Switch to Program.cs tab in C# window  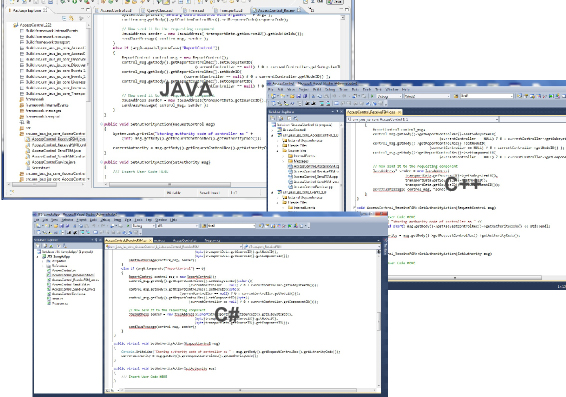pyautogui.click(x=212, y=240)
